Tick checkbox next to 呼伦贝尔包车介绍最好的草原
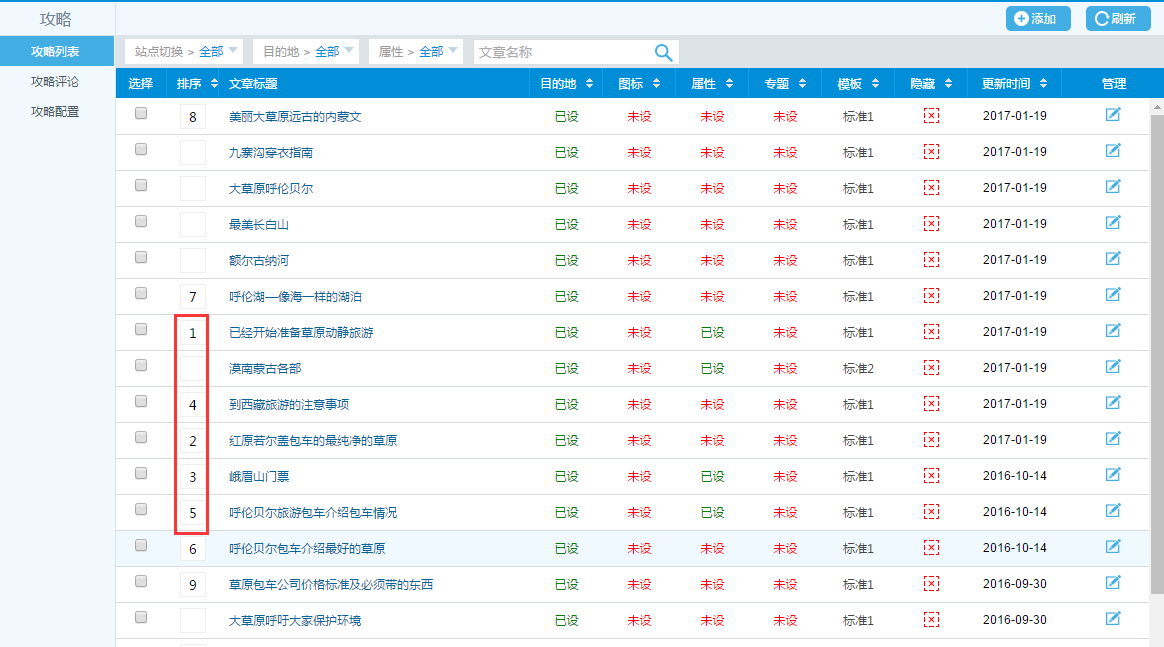Image resolution: width=1164 pixels, height=647 pixels. click(141, 546)
